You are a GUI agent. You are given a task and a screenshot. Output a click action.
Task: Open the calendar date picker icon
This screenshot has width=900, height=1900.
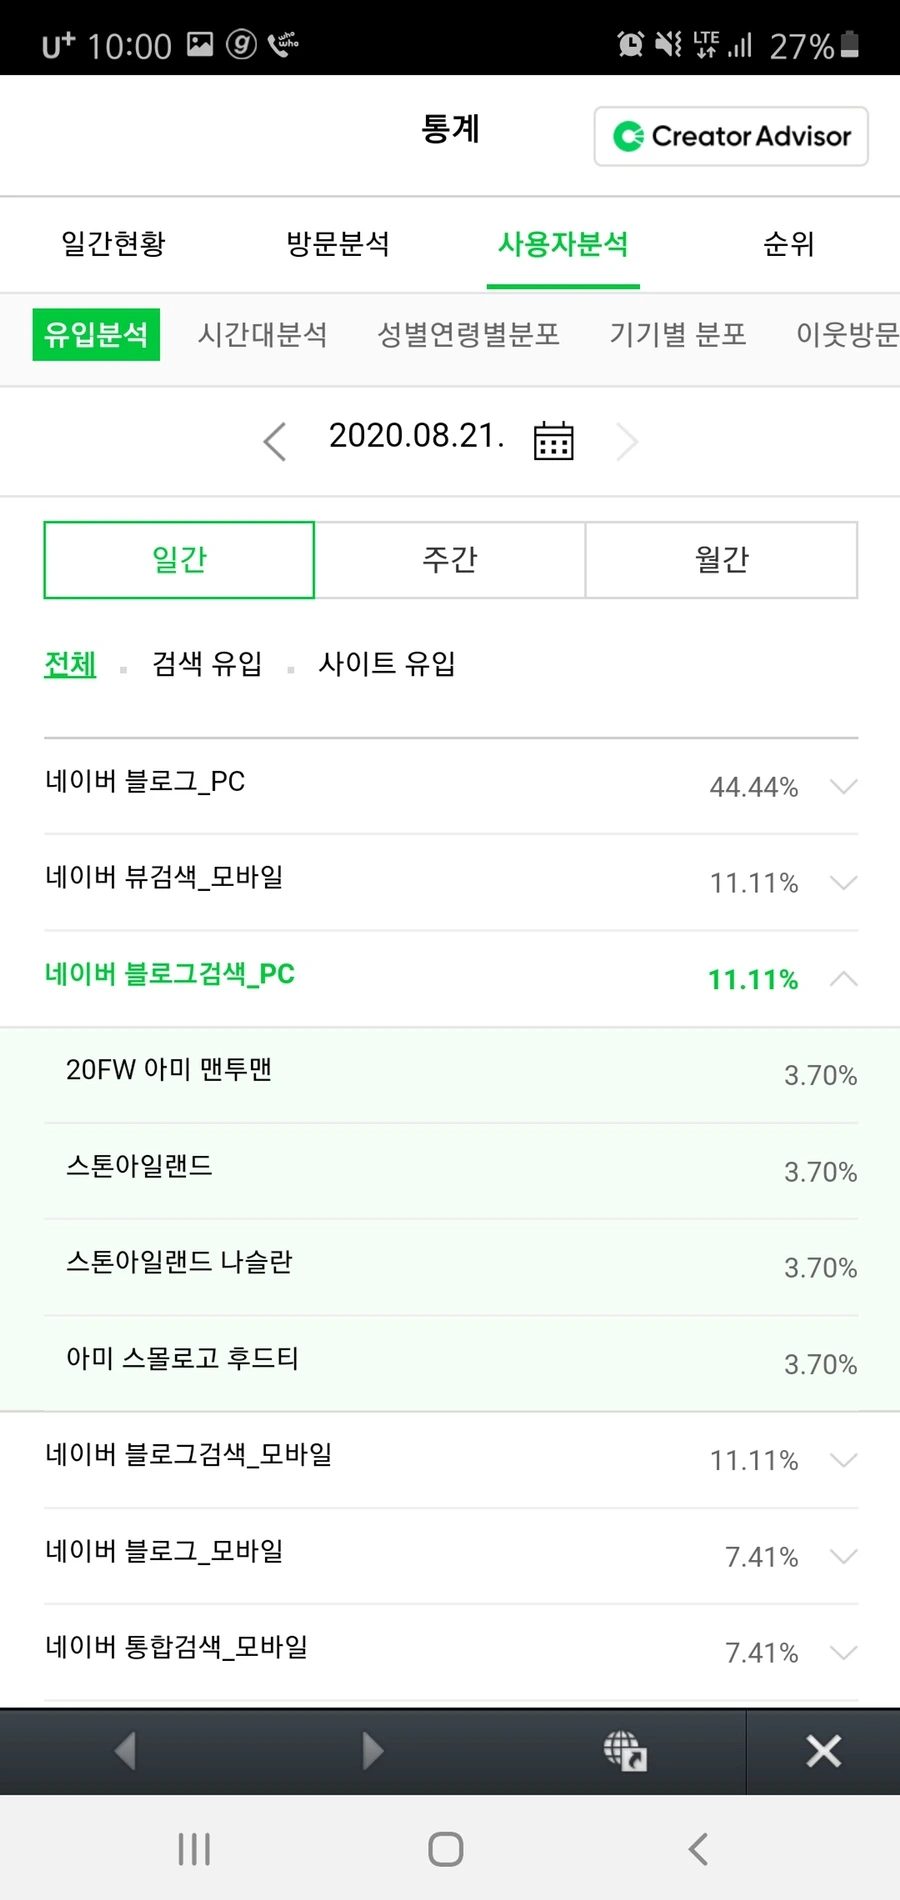(x=553, y=440)
